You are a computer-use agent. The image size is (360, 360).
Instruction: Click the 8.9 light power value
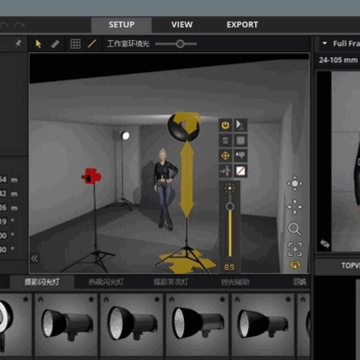229,267
